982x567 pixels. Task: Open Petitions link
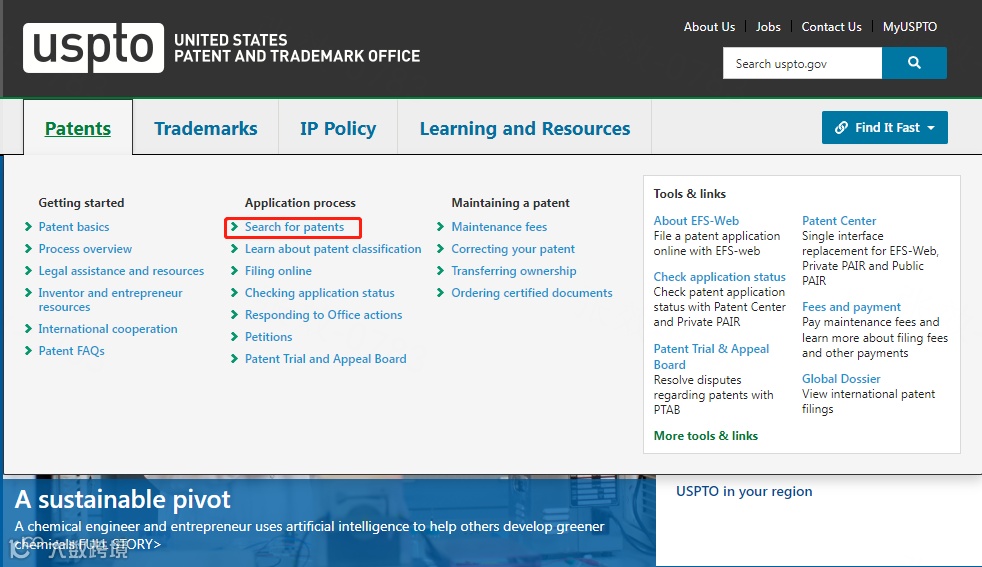269,336
